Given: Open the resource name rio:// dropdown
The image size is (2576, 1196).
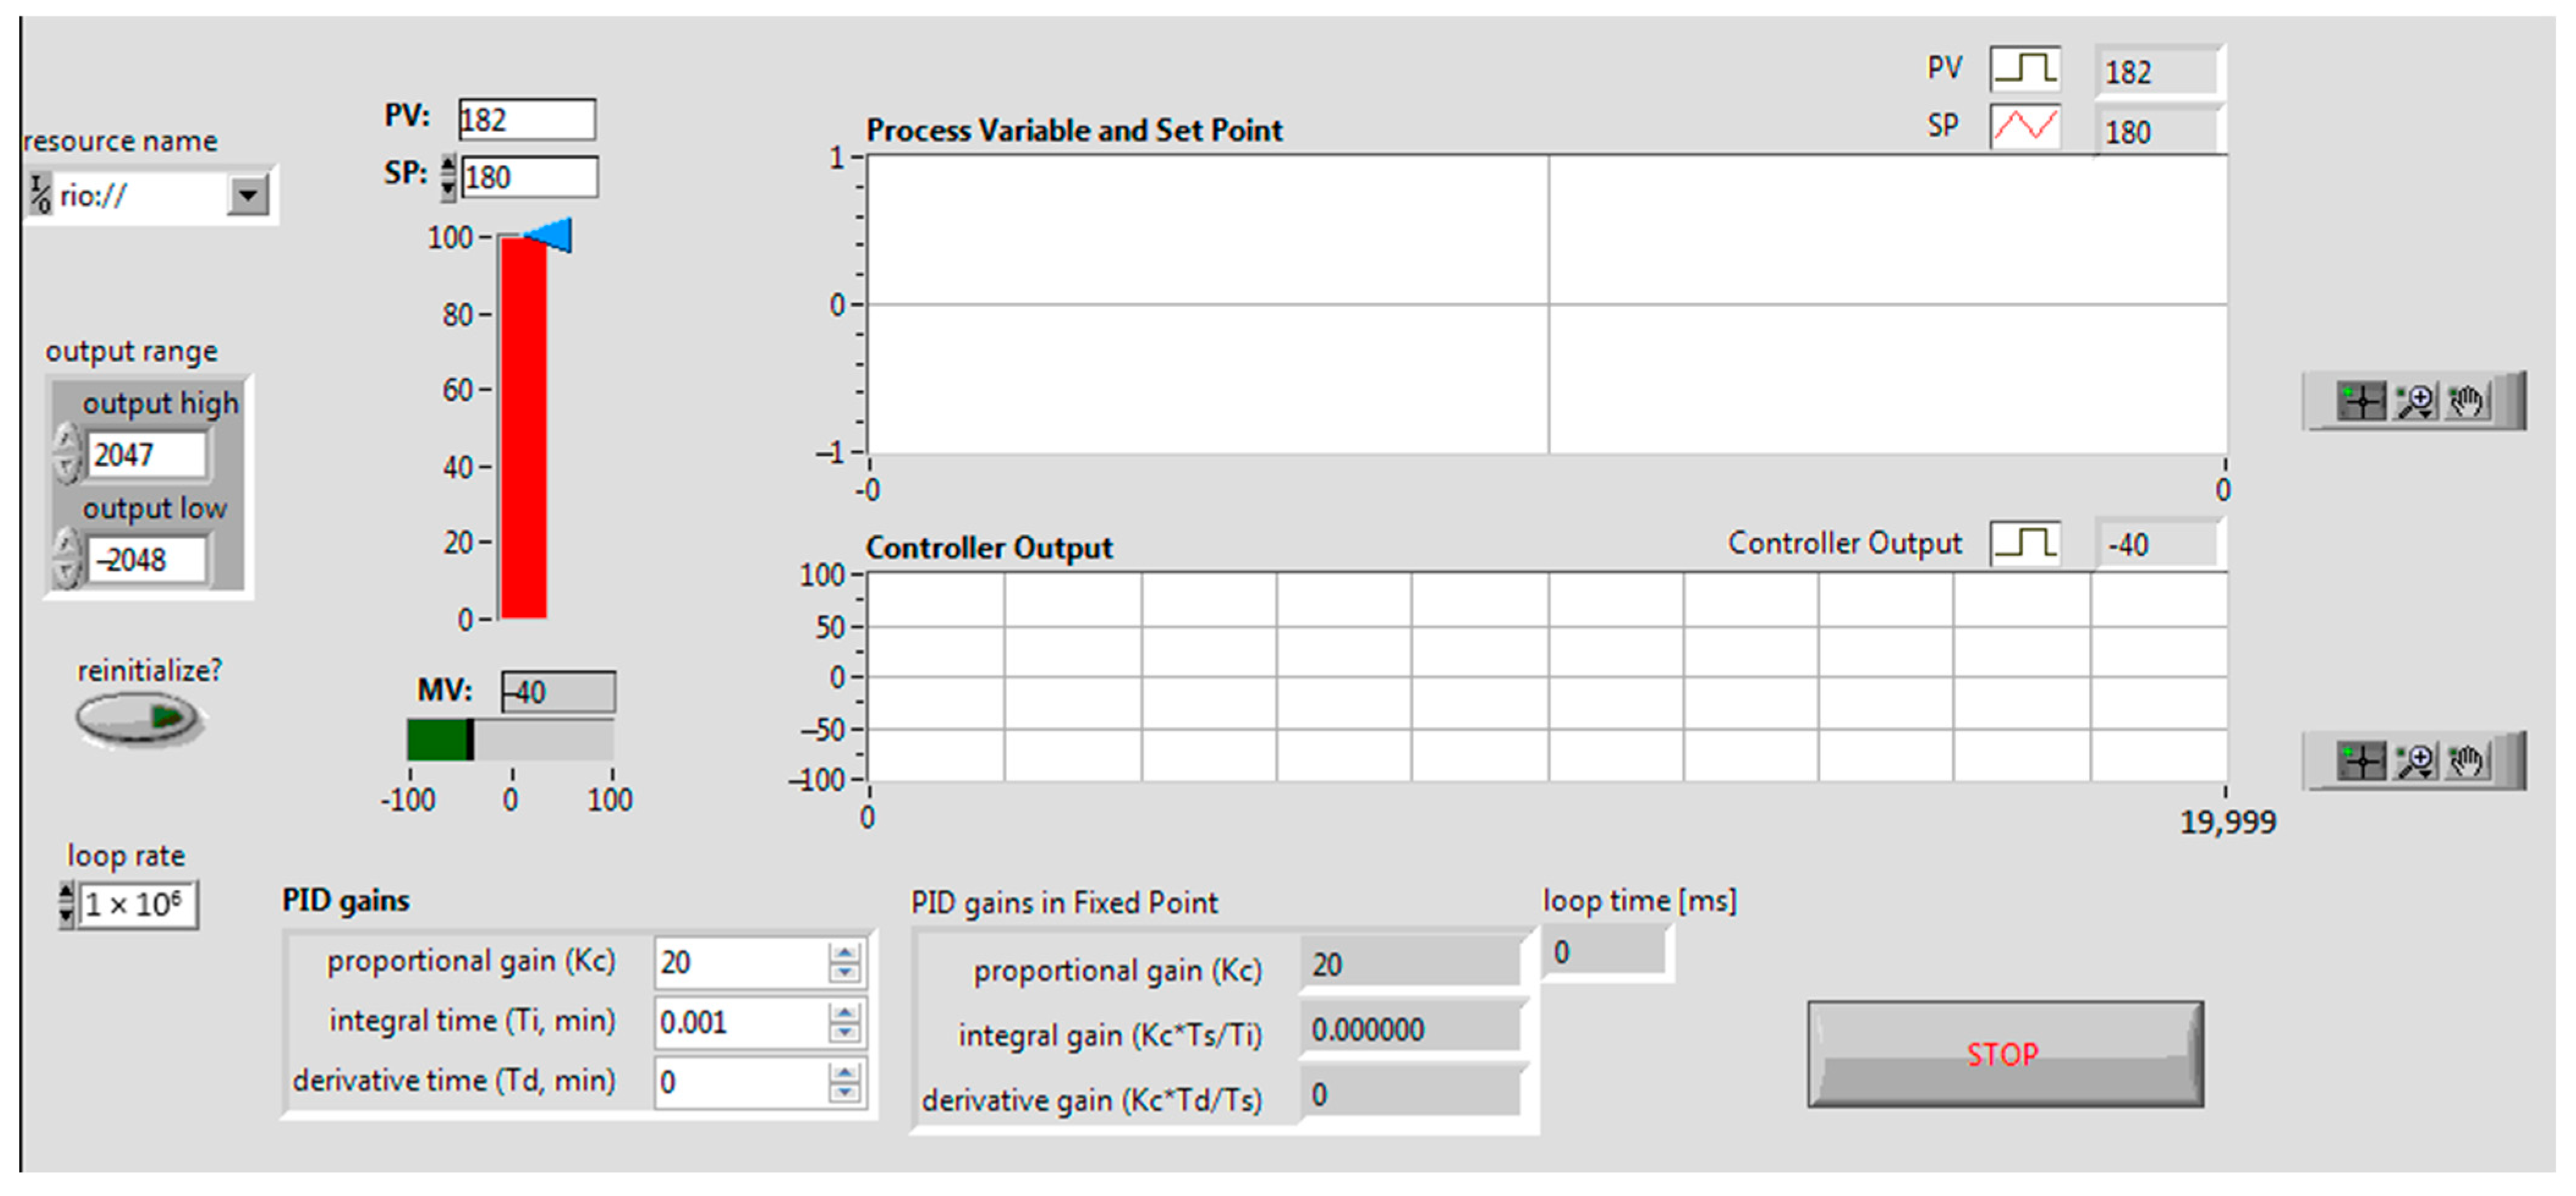Looking at the screenshot, I should (247, 195).
